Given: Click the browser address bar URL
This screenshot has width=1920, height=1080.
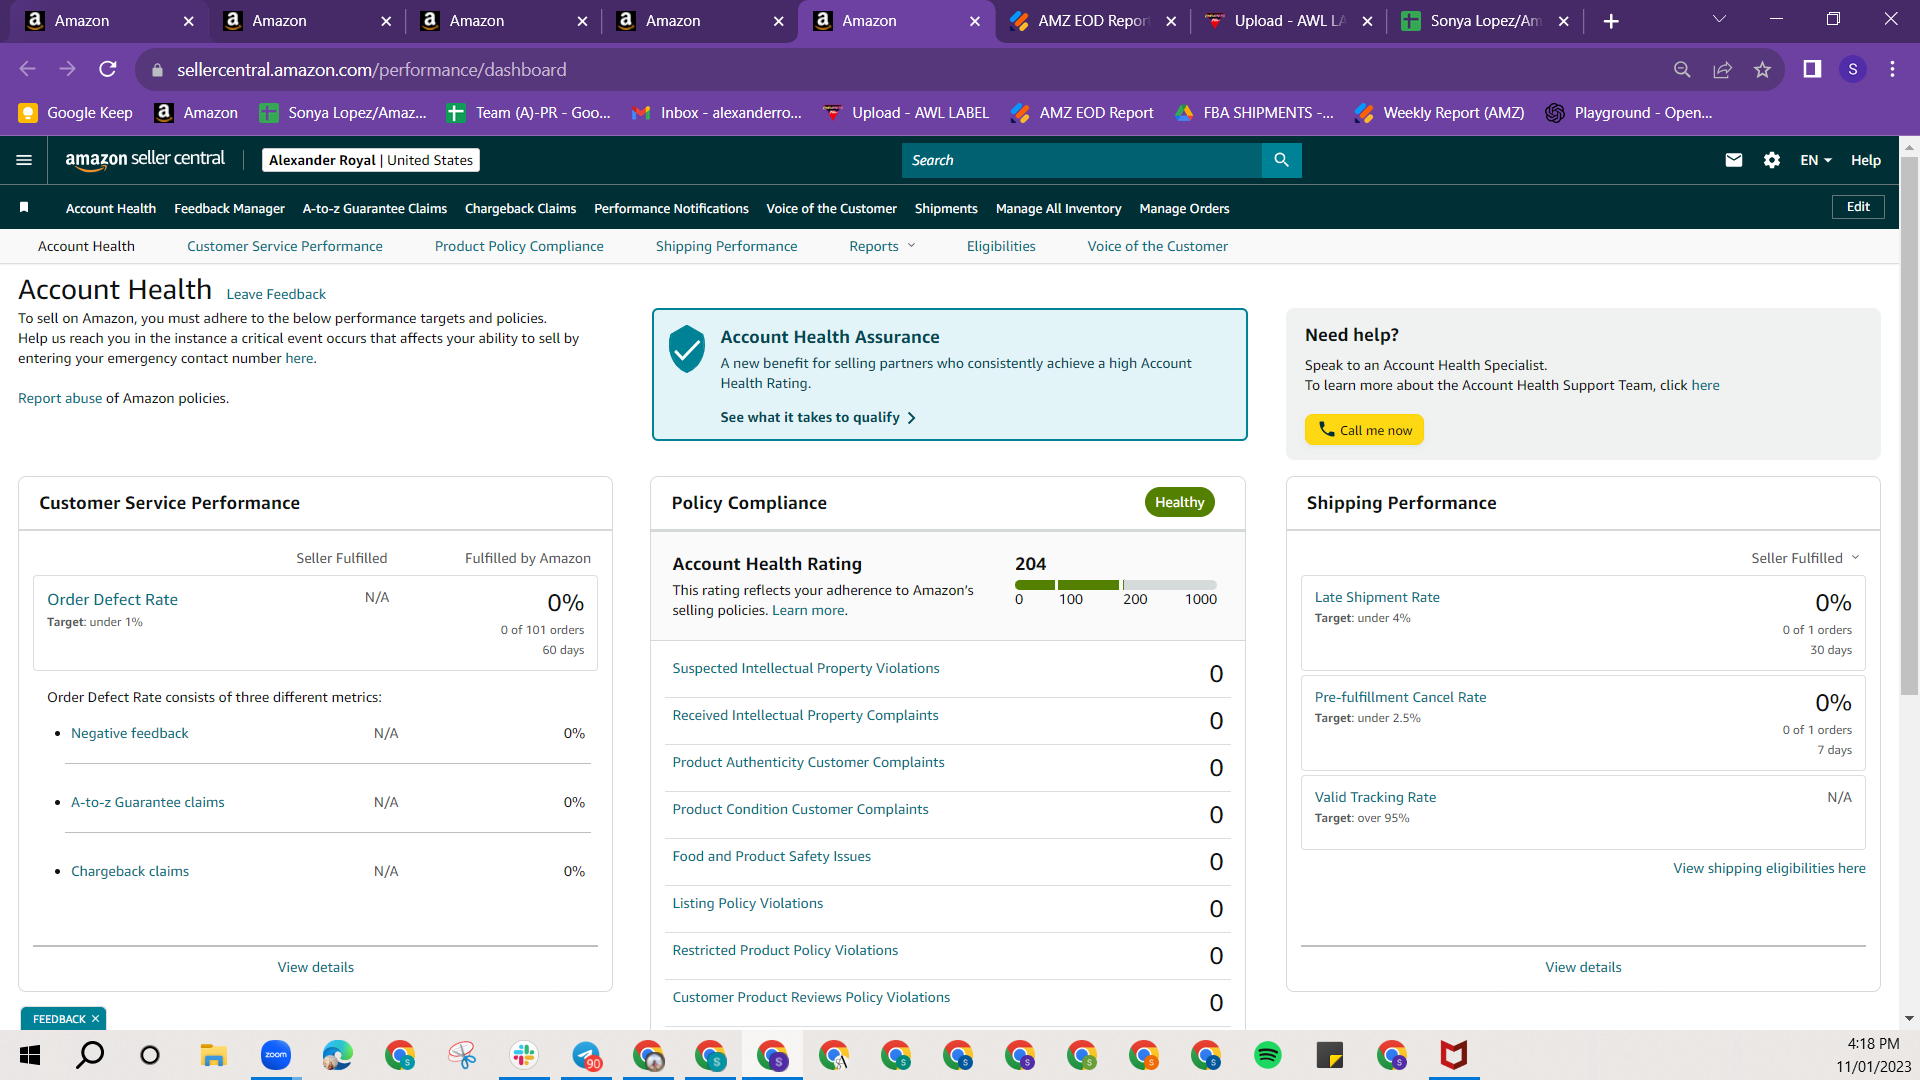Looking at the screenshot, I should click(372, 69).
